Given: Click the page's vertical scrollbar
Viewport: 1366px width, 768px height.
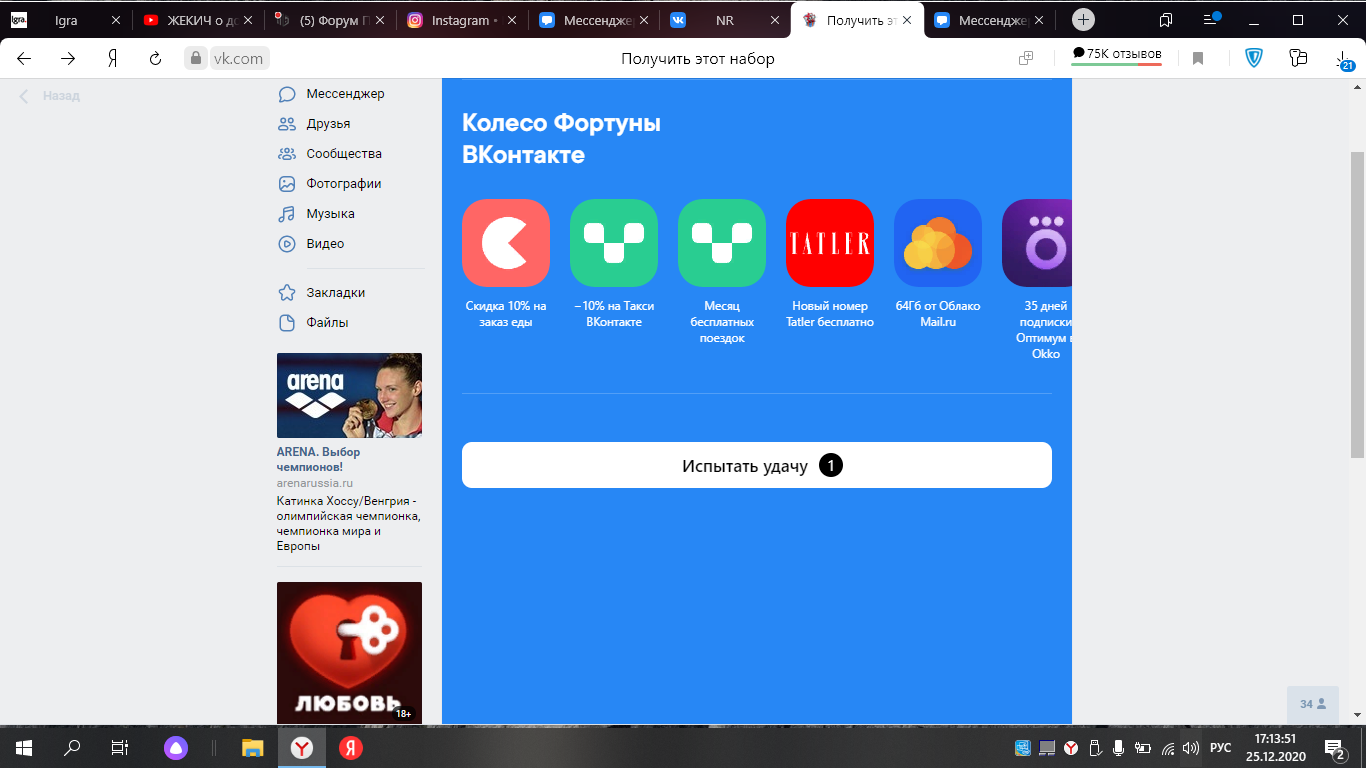Looking at the screenshot, I should coord(1357,304).
